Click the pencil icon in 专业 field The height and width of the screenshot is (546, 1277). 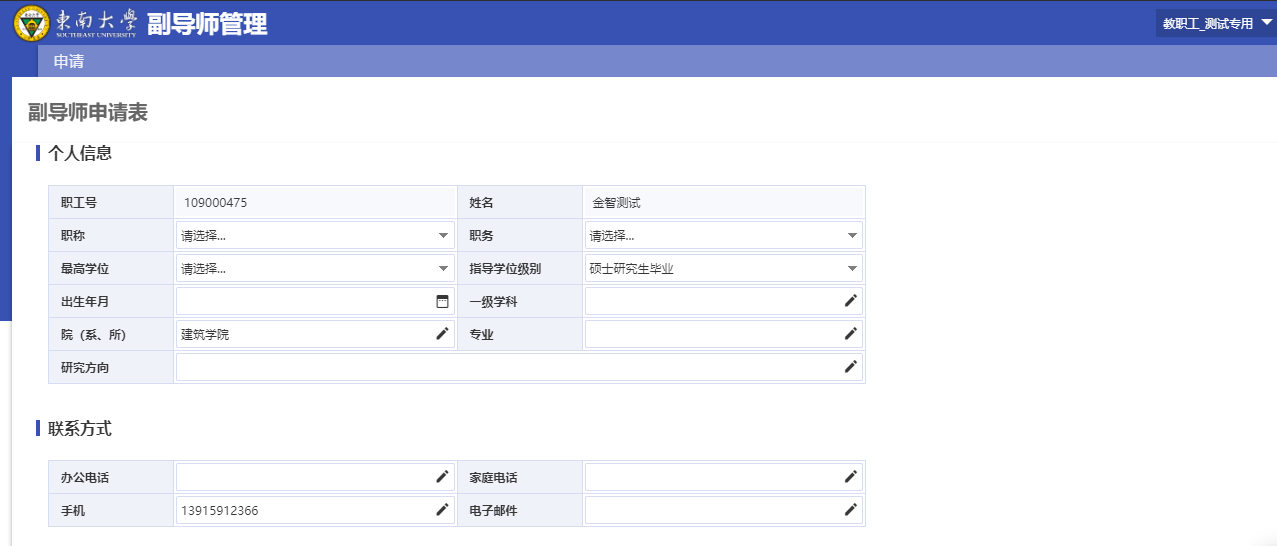[851, 334]
